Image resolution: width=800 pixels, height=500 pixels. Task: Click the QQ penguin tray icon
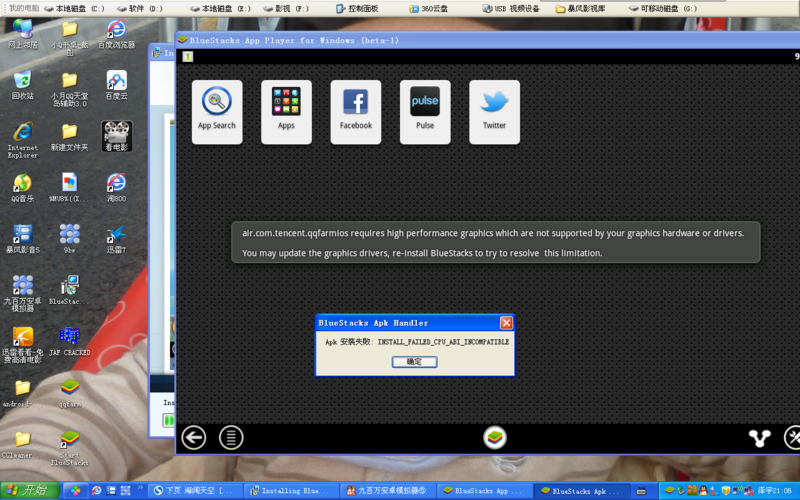coord(704,490)
